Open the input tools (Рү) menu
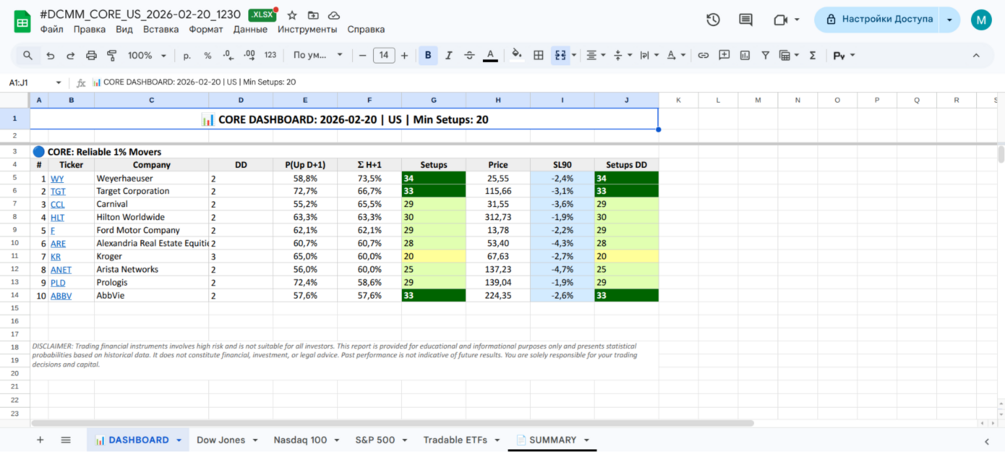 point(844,56)
